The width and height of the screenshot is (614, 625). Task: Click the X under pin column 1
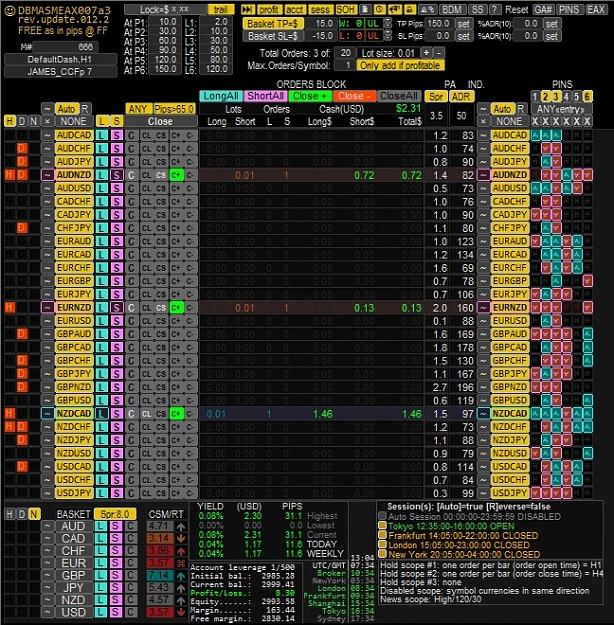535,121
